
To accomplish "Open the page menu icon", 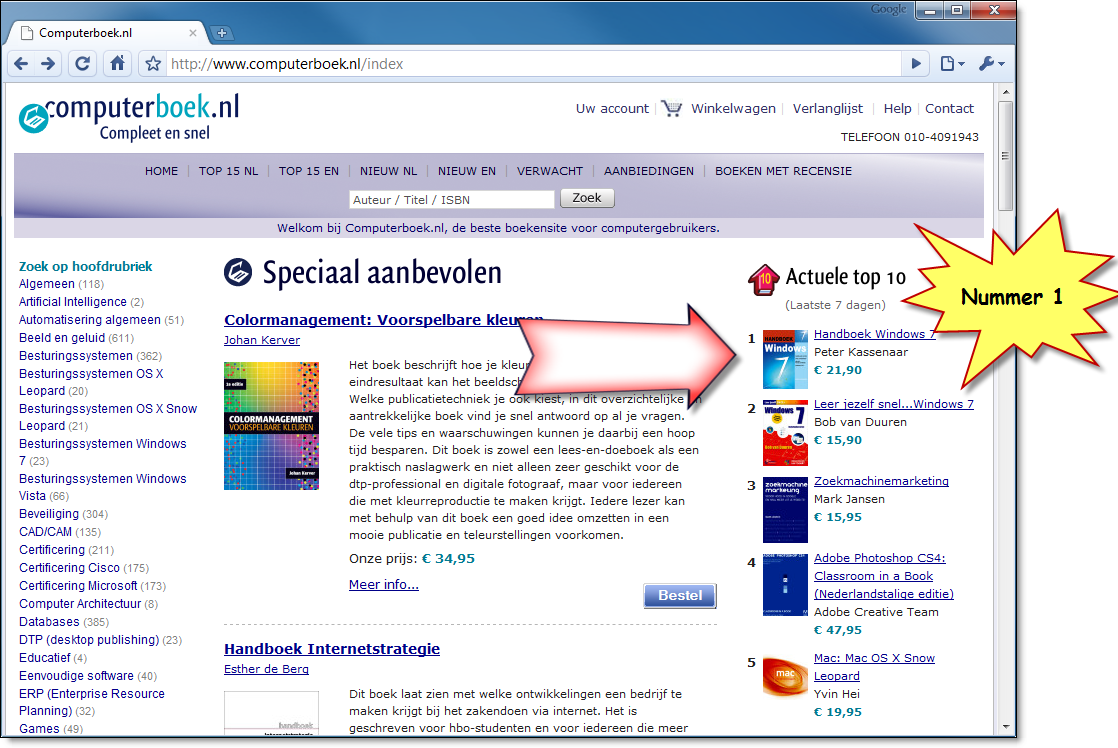I will pos(952,63).
